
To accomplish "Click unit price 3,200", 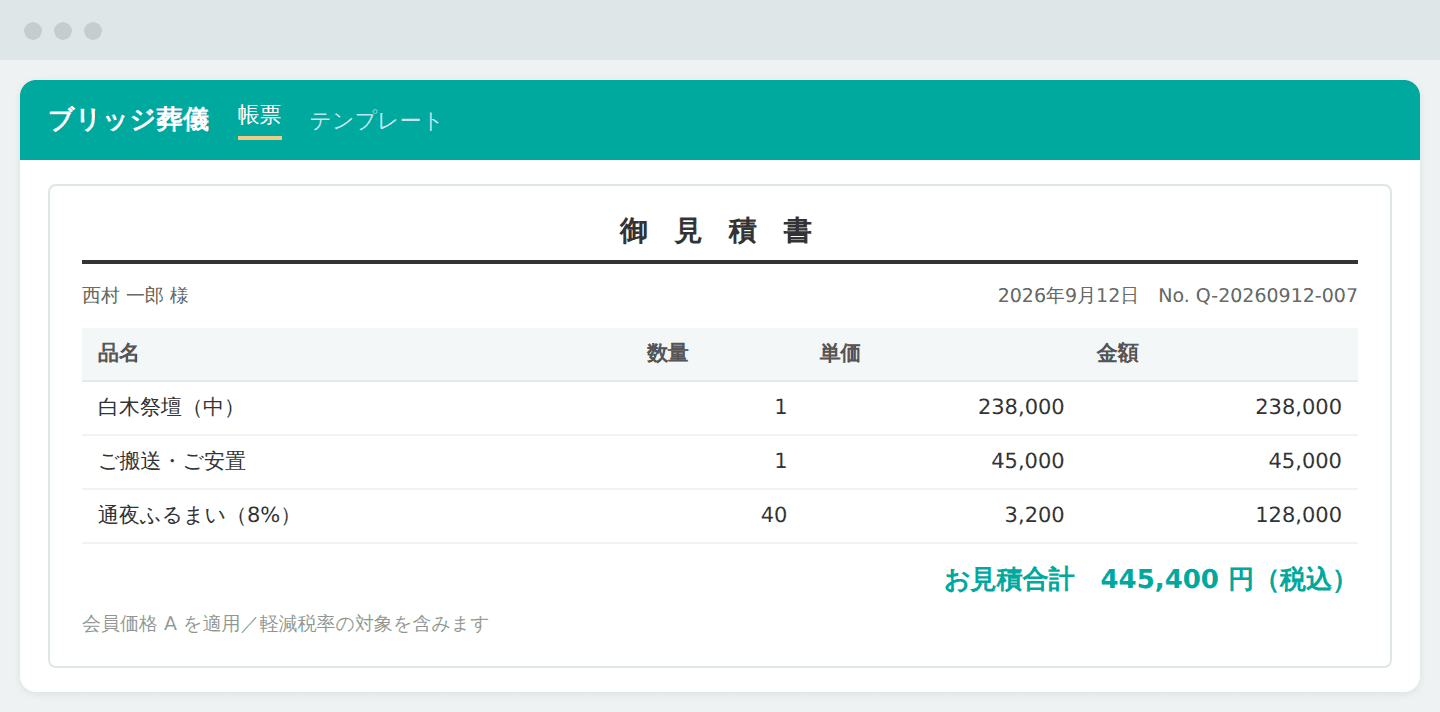I will click(1034, 516).
